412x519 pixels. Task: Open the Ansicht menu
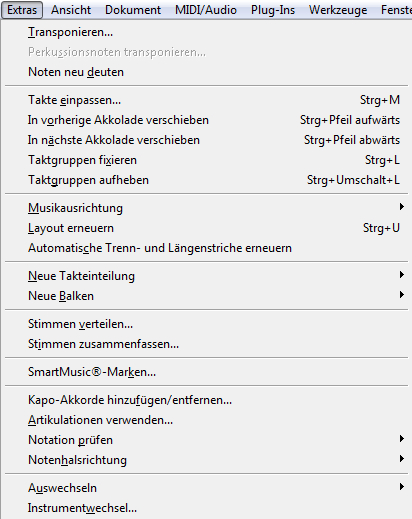(x=71, y=10)
